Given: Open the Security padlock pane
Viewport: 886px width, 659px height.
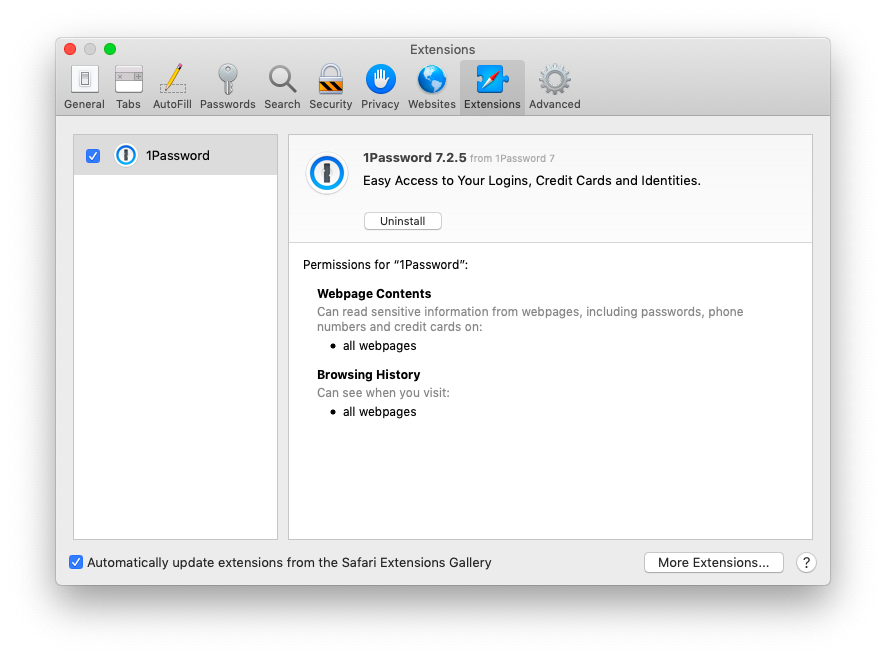Looking at the screenshot, I should [331, 88].
